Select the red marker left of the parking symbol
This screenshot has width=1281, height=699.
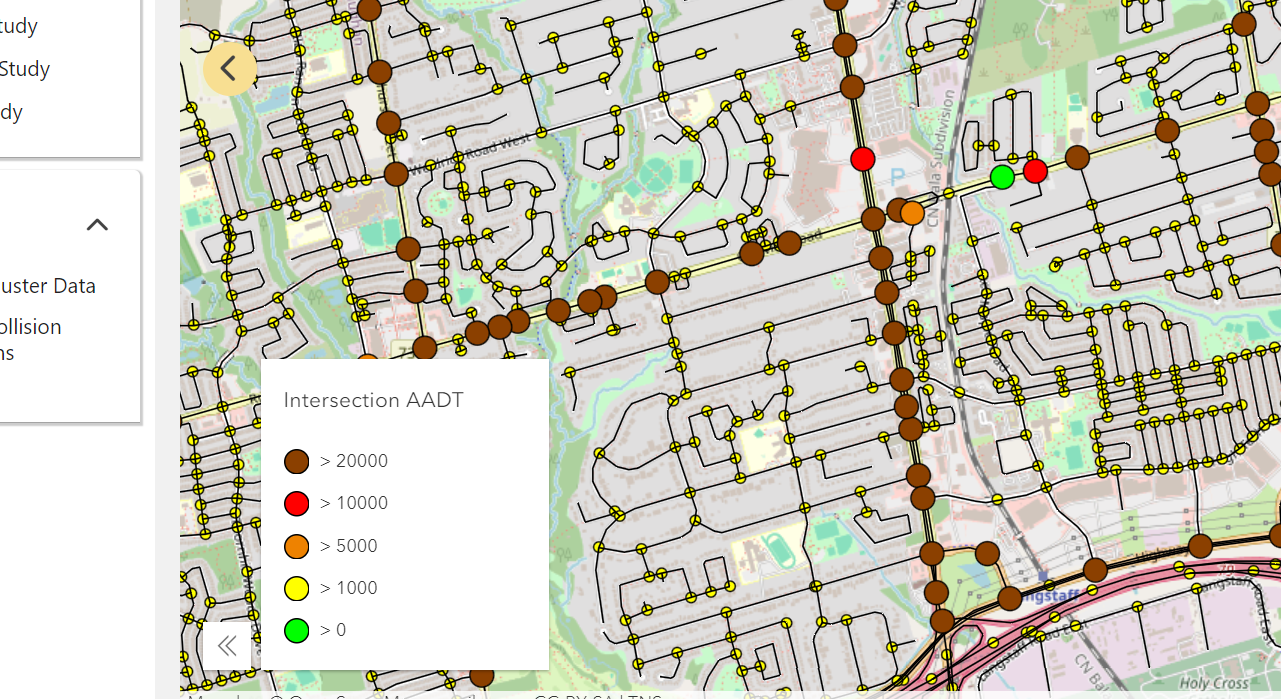[862, 158]
